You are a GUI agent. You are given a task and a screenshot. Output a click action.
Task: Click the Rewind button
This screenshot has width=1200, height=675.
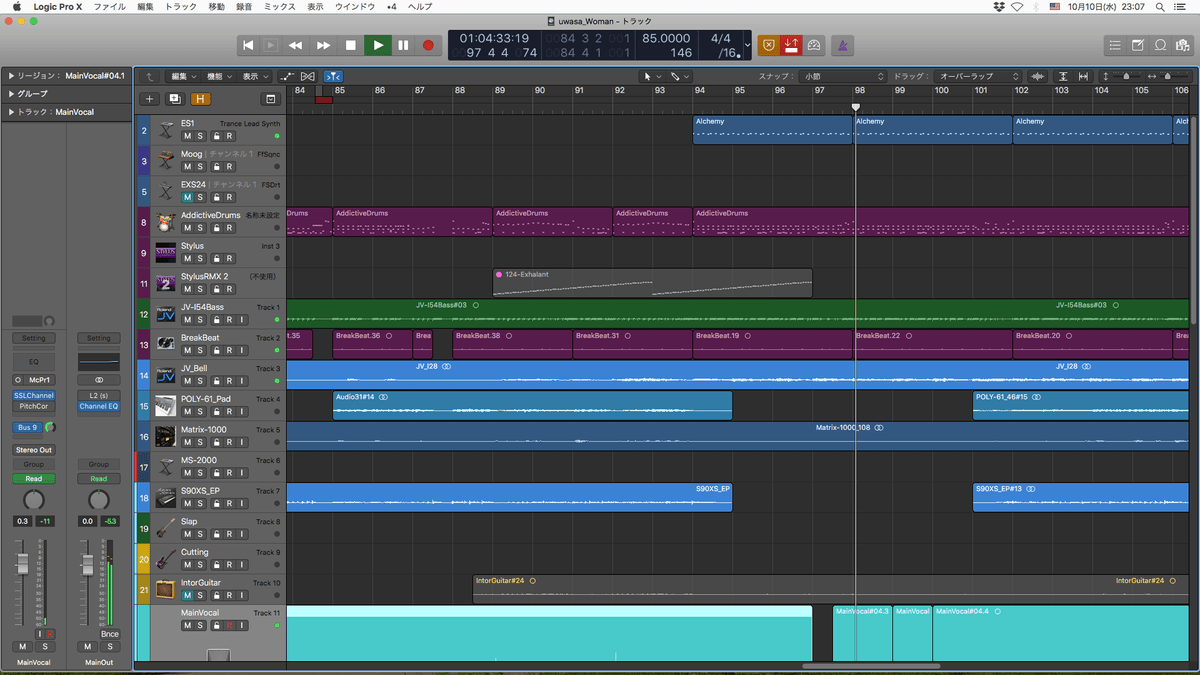[296, 45]
